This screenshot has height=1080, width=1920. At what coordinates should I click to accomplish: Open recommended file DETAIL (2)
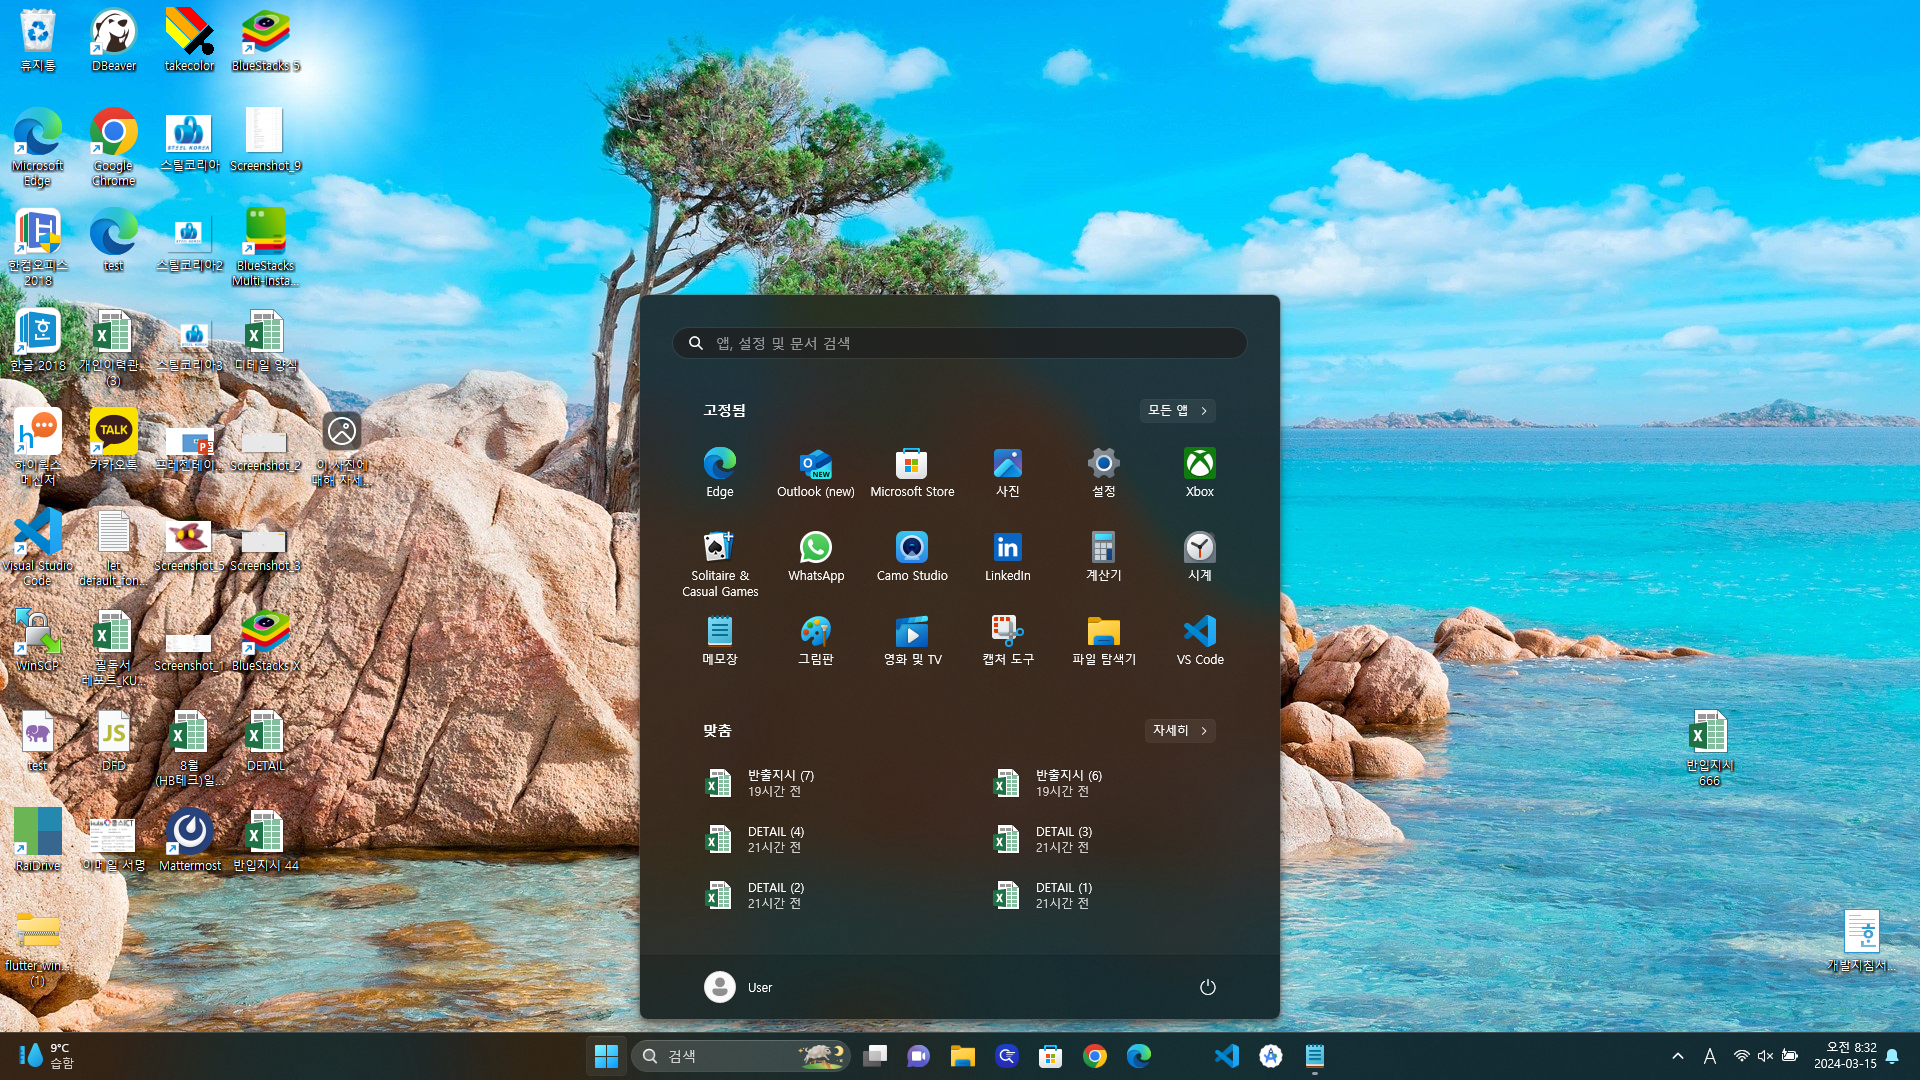[832, 895]
